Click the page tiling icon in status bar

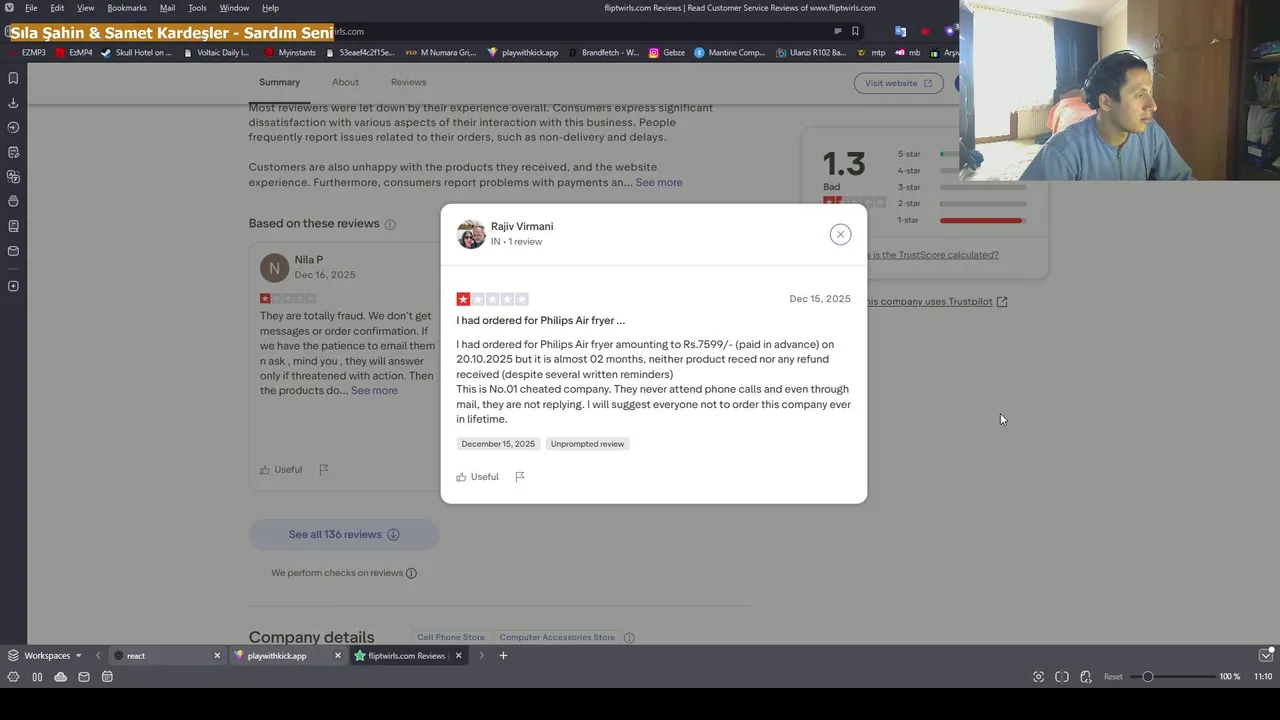tap(1062, 677)
